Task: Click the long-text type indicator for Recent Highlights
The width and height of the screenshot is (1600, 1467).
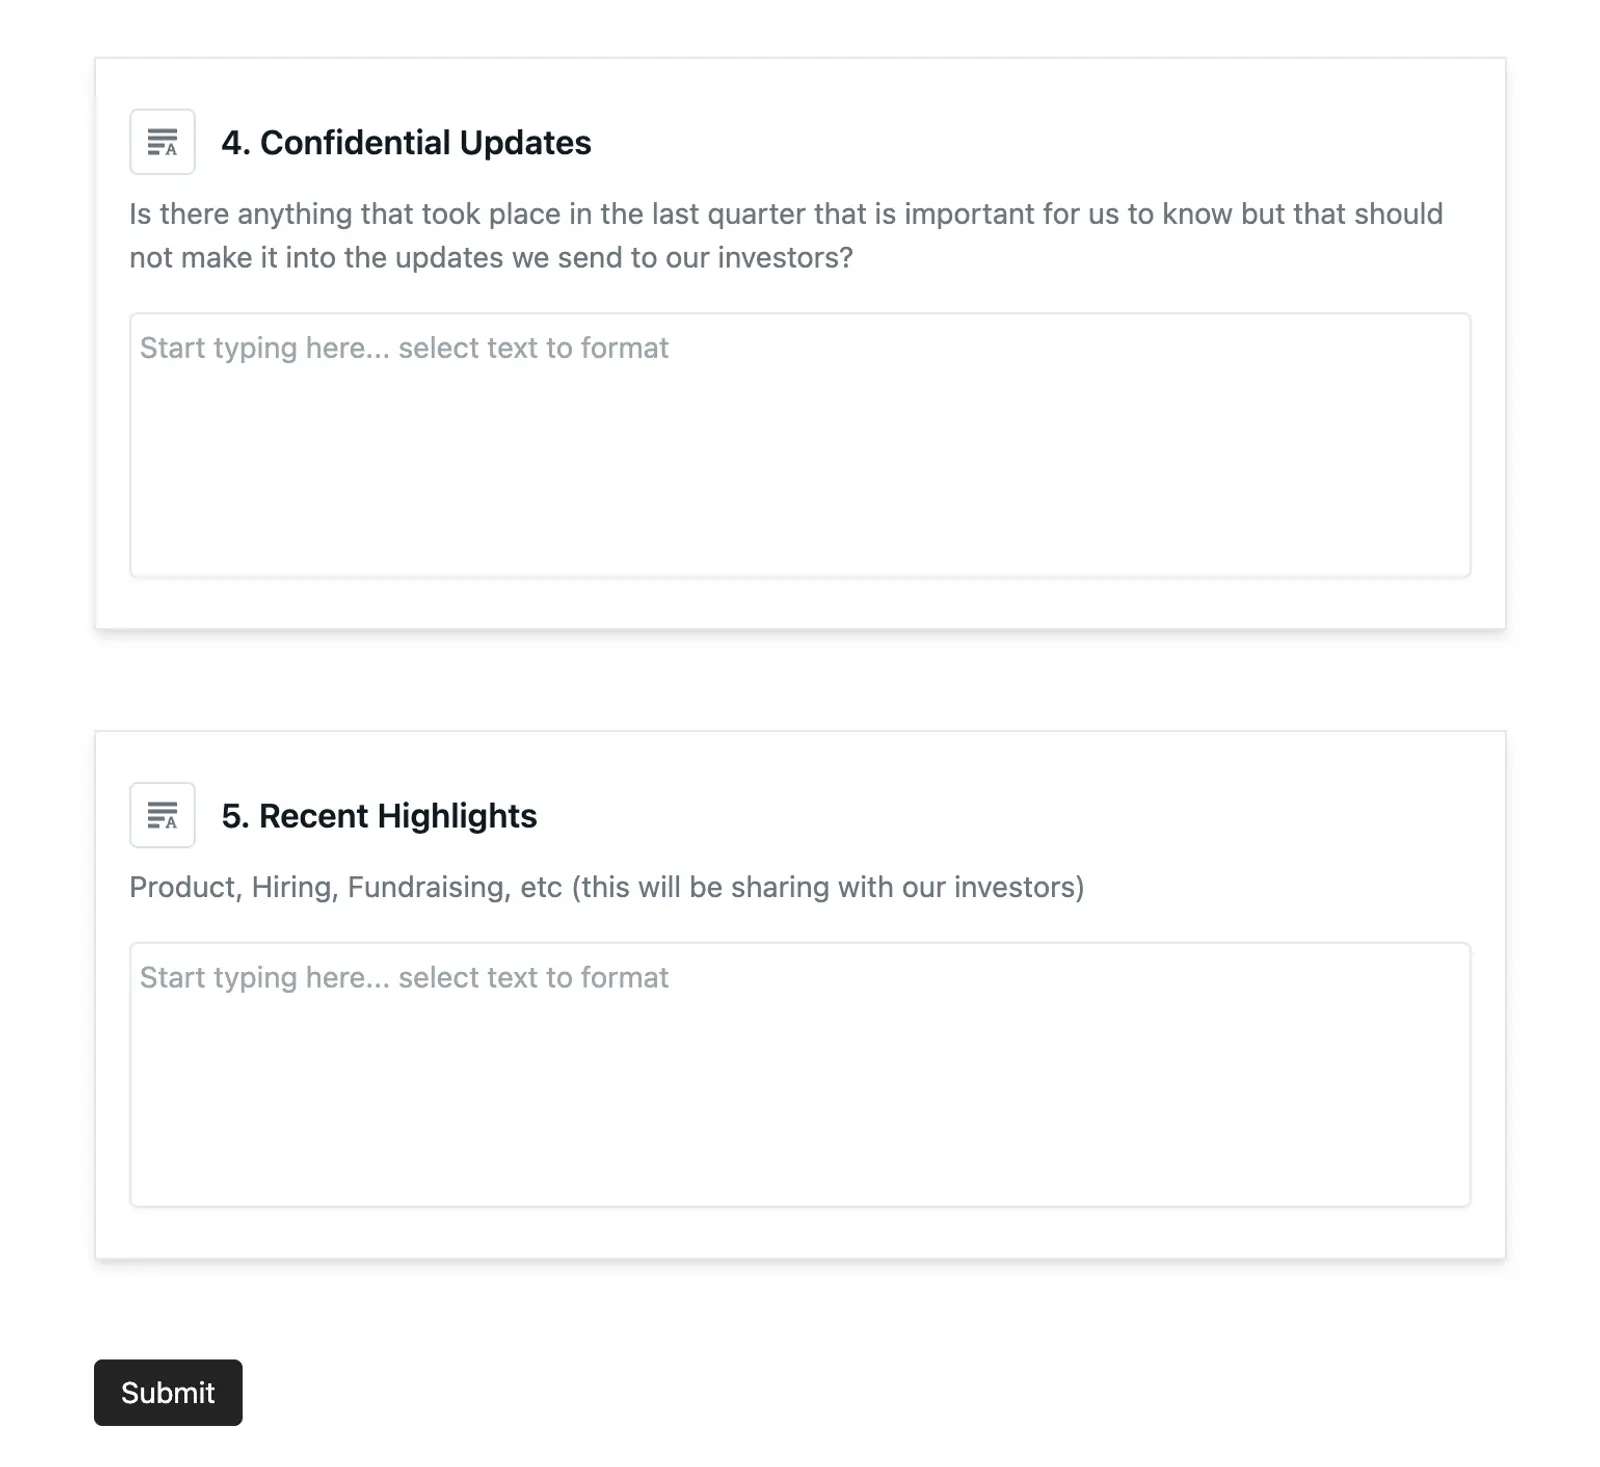Action: (162, 815)
